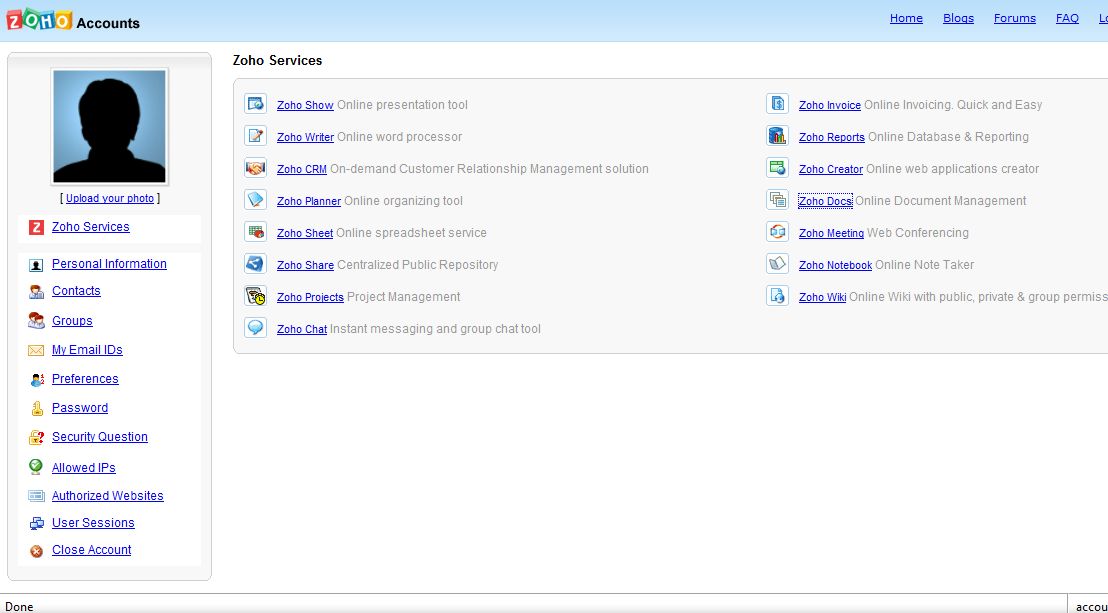Click the Zoho Docs icon
The width and height of the screenshot is (1108, 613).
click(x=777, y=199)
